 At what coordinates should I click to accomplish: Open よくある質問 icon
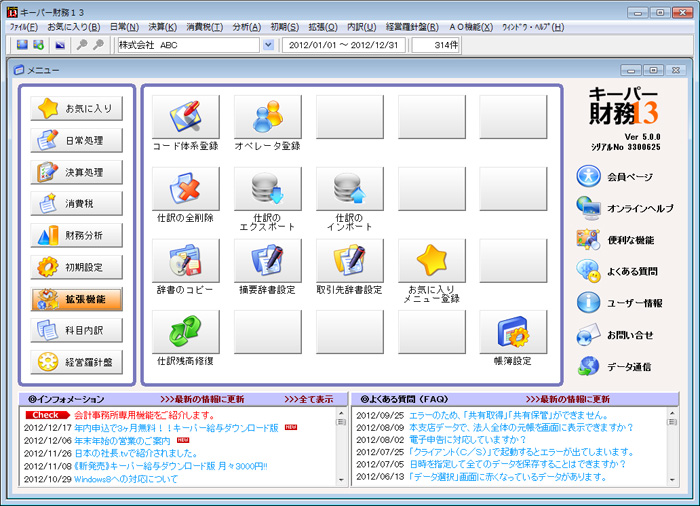click(588, 271)
